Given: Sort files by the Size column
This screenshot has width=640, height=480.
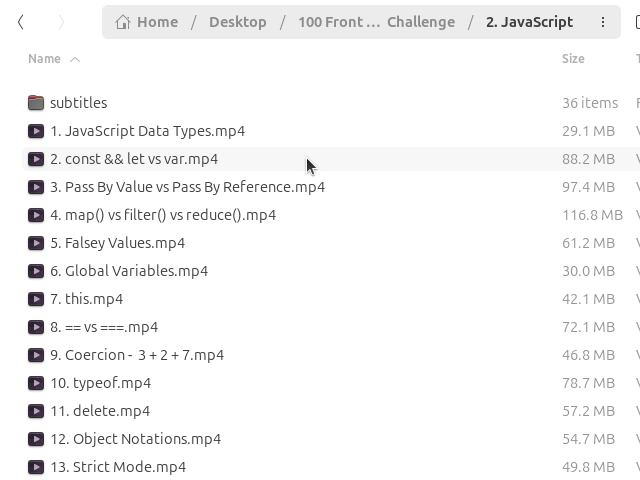Looking at the screenshot, I should [x=573, y=59].
